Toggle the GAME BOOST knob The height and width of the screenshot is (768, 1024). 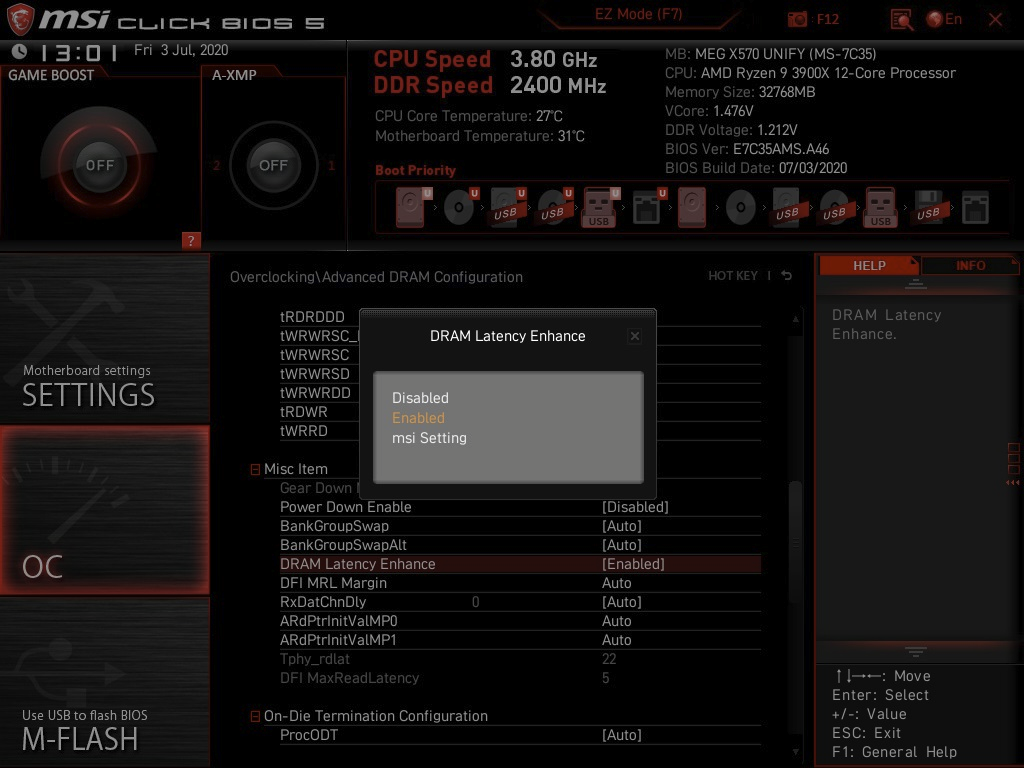click(99, 165)
